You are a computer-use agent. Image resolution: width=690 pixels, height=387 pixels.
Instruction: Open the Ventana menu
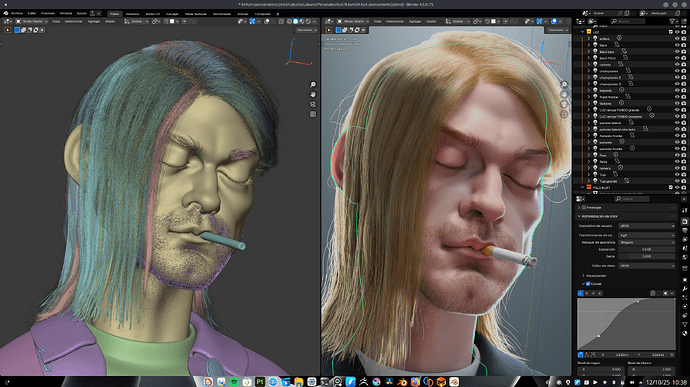coord(66,14)
